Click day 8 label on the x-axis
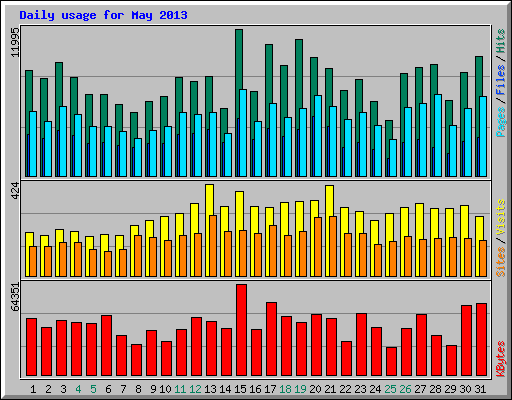The width and height of the screenshot is (512, 400). tap(138, 389)
